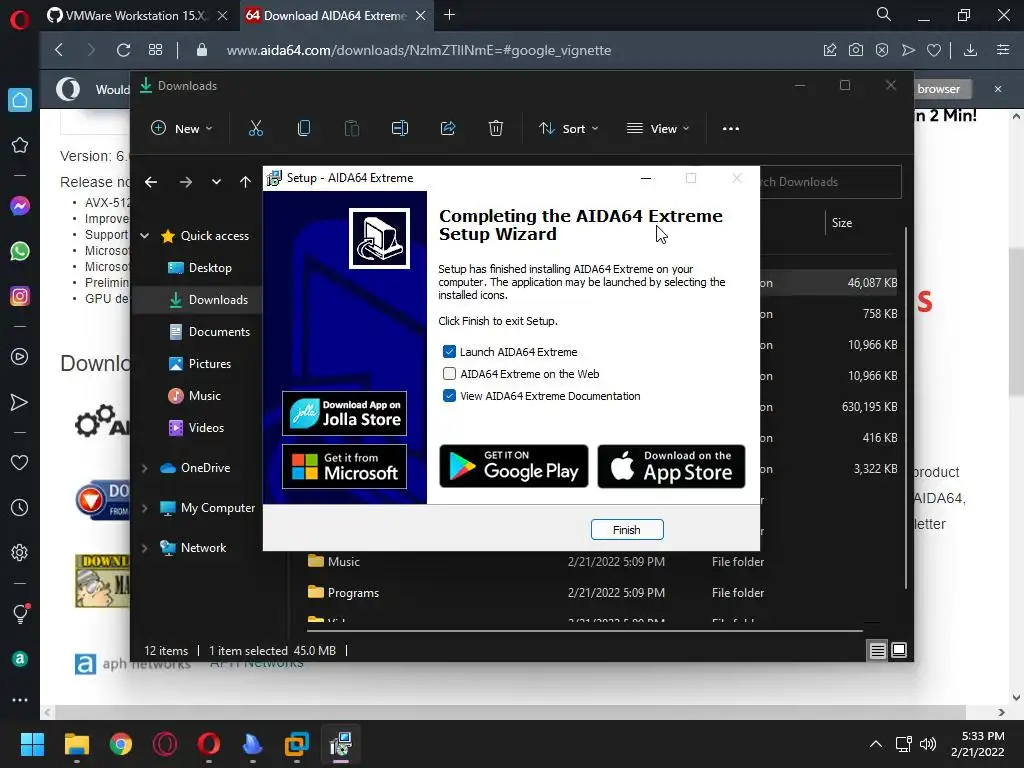The width and height of the screenshot is (1024, 768).
Task: Go back in Explorer navigation
Action: [x=151, y=182]
